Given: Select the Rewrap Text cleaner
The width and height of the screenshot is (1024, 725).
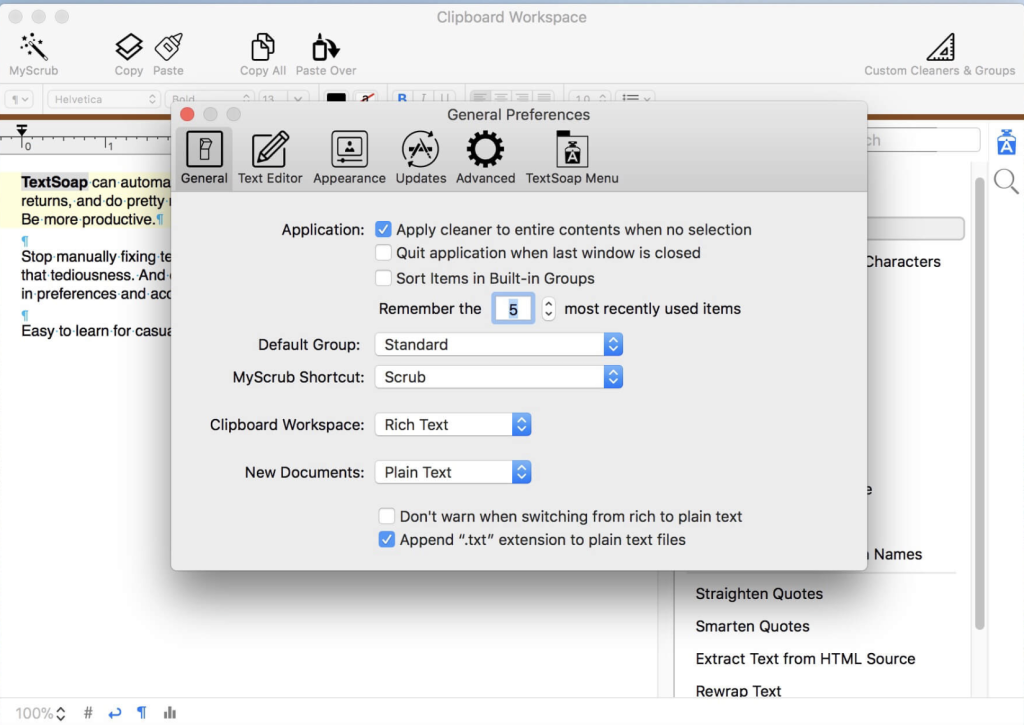Looking at the screenshot, I should pos(738,691).
